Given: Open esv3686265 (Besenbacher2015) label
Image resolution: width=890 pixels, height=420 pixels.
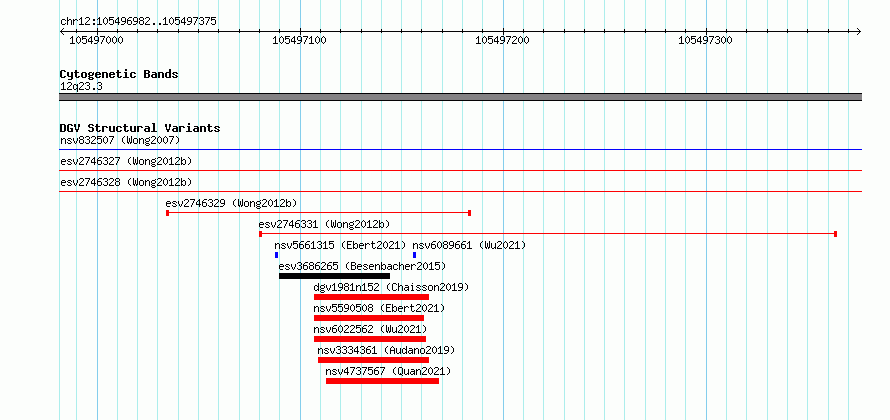Looking at the screenshot, I should point(362,266).
